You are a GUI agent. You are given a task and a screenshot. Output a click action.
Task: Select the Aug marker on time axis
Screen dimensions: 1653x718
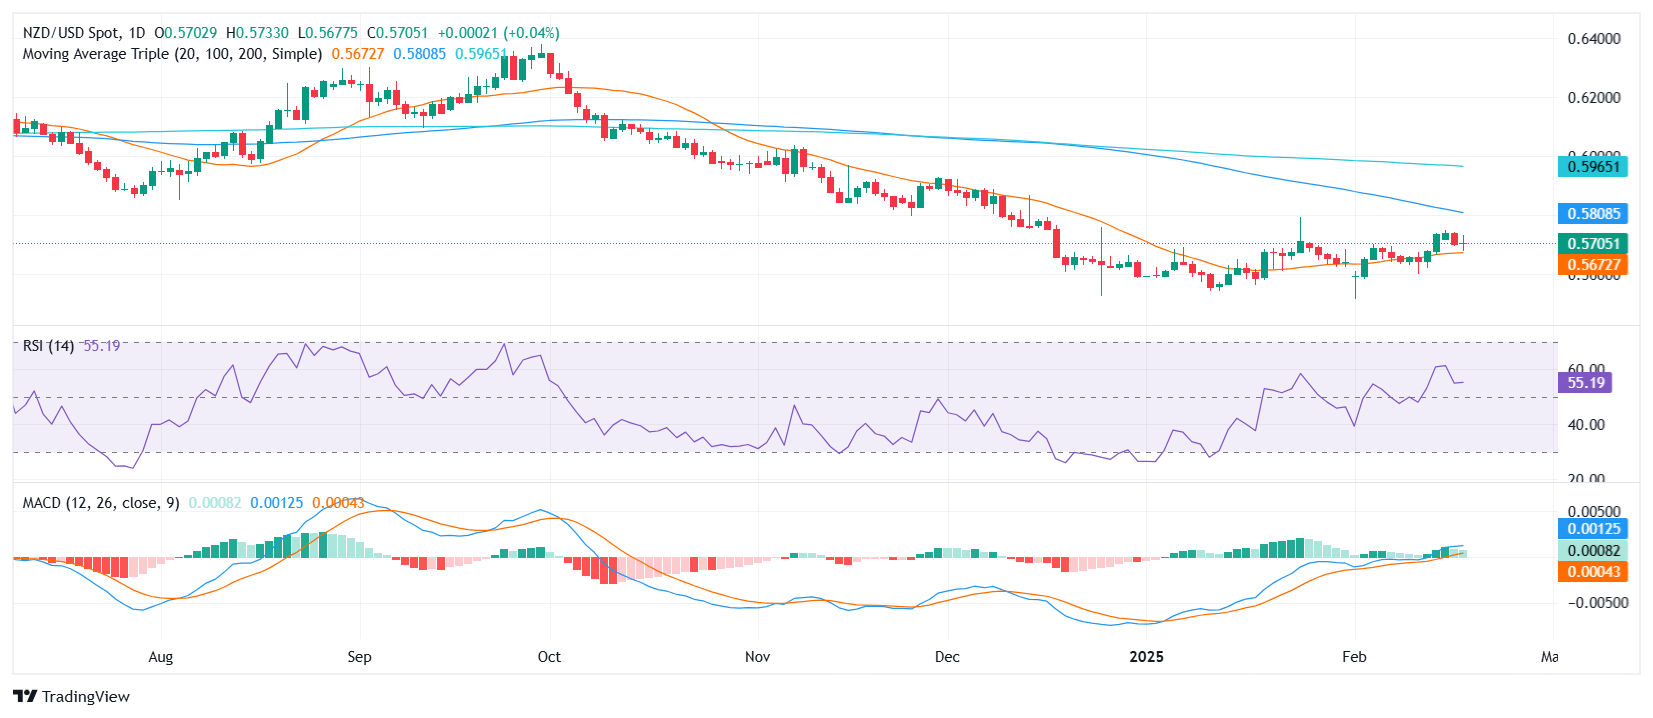161,657
